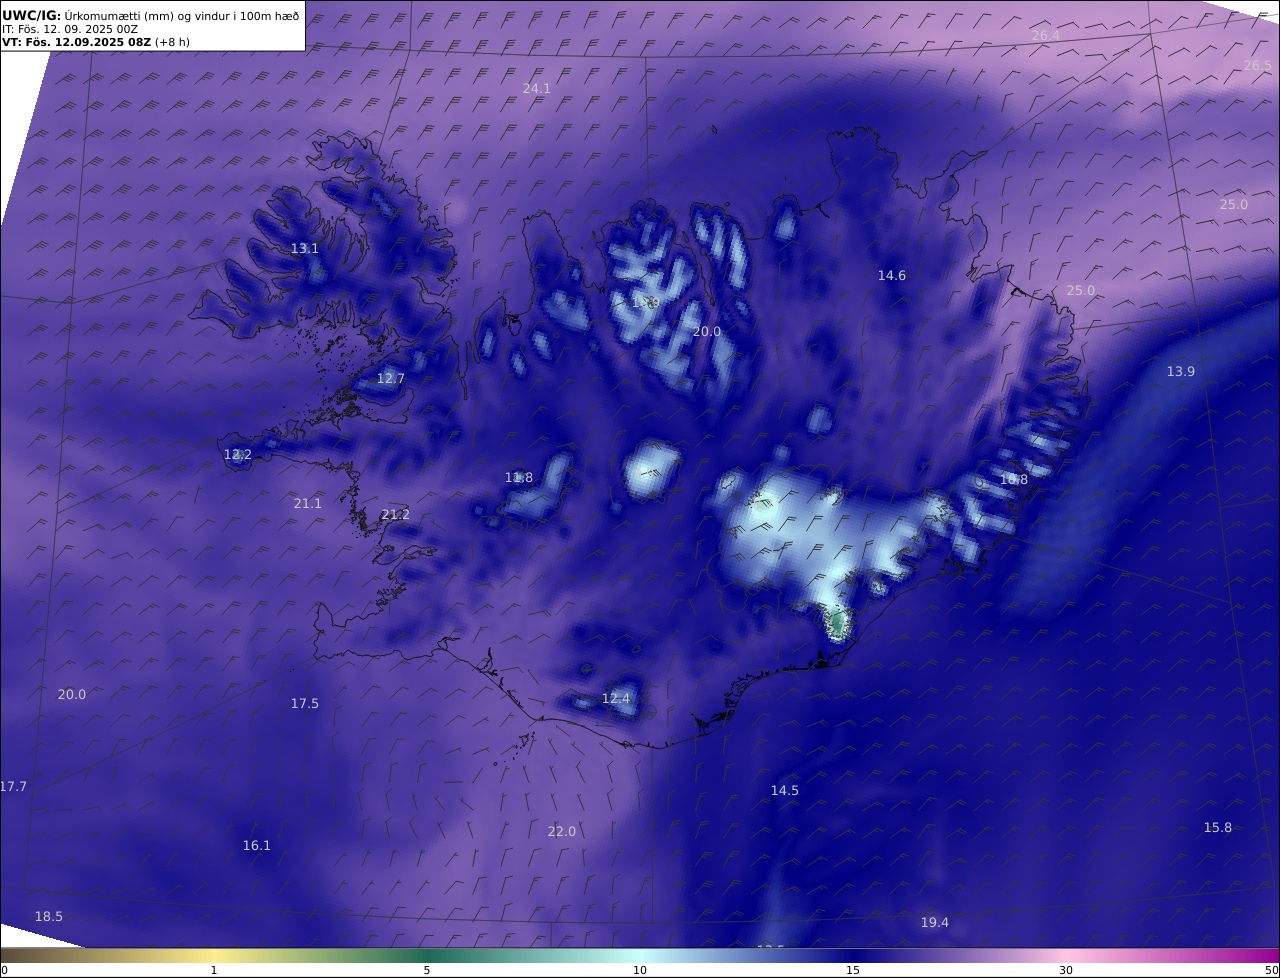Screen dimensions: 1280x978
Task: Click the colorbar tick labeled 10
Action: point(640,970)
